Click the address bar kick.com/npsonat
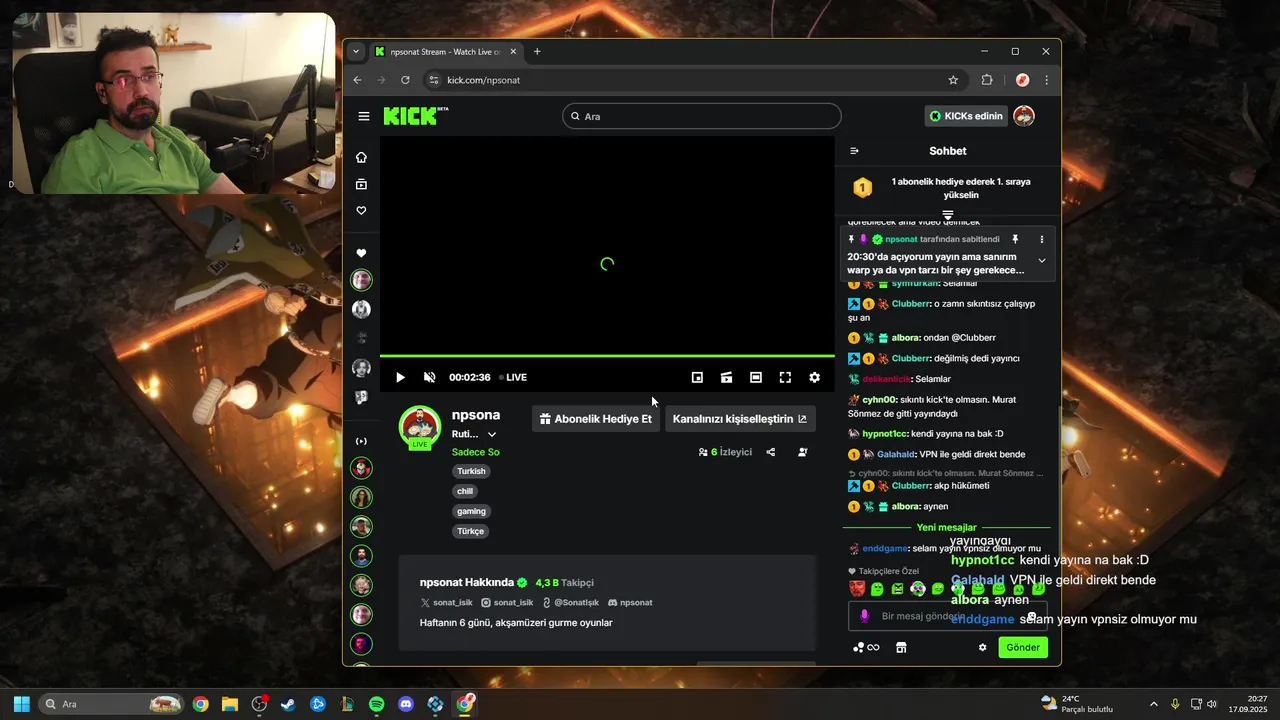1280x720 pixels. click(x=691, y=80)
